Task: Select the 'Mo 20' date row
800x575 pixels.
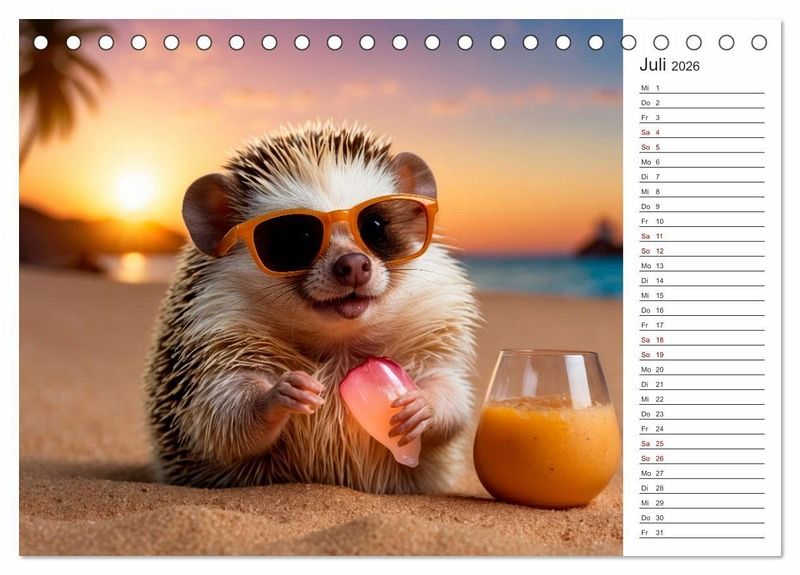Action: click(702, 369)
